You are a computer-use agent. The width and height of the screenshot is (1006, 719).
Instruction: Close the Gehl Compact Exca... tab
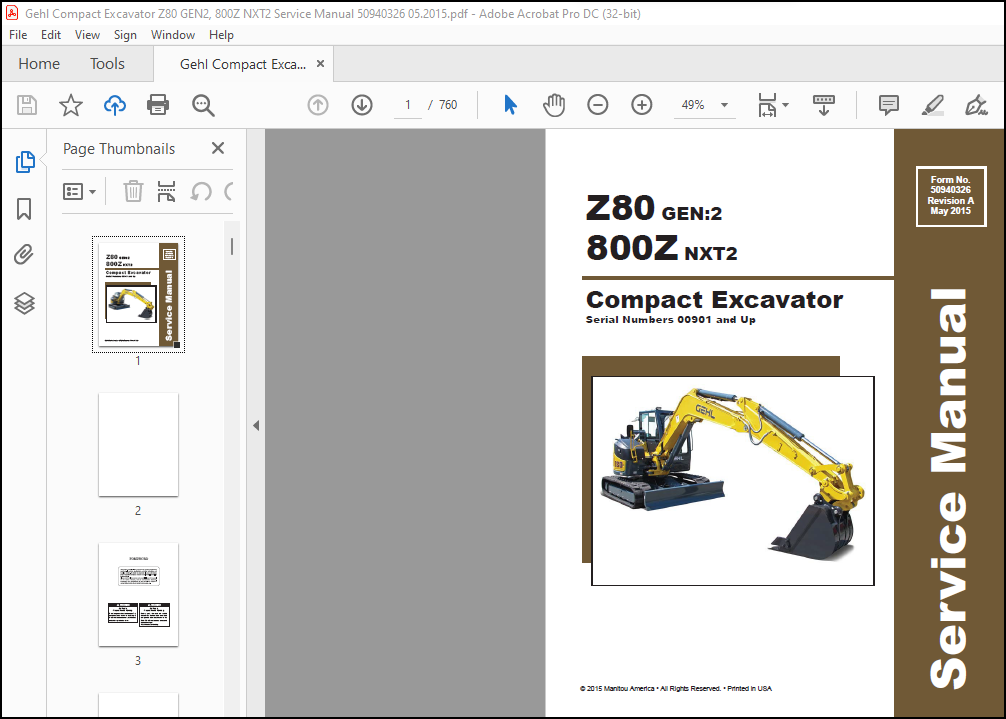320,63
